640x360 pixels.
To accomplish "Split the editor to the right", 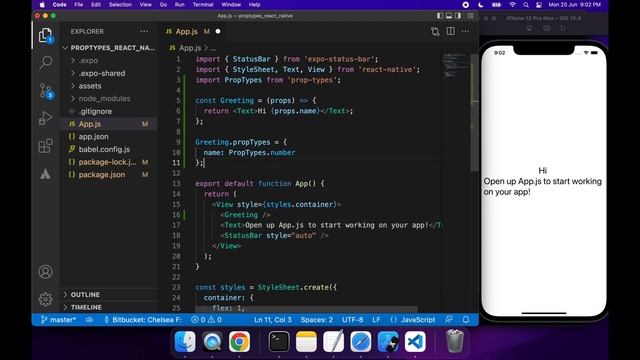I will click(451, 31).
